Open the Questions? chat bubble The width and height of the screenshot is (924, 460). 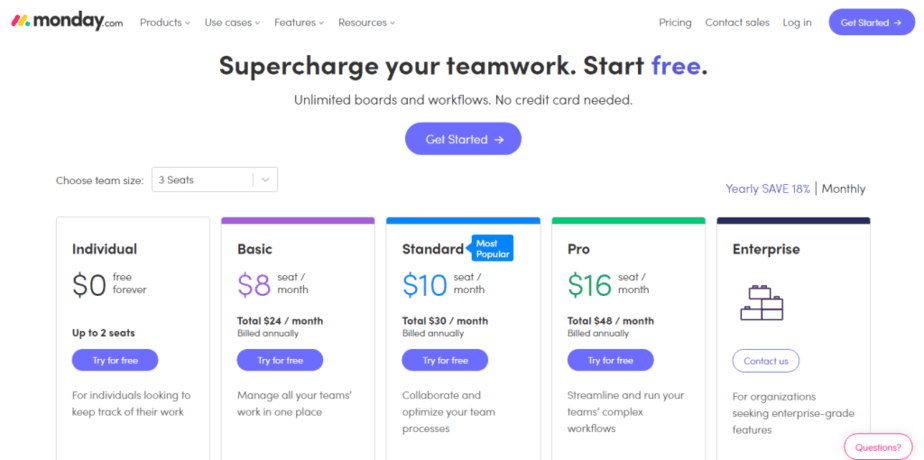[x=878, y=447]
